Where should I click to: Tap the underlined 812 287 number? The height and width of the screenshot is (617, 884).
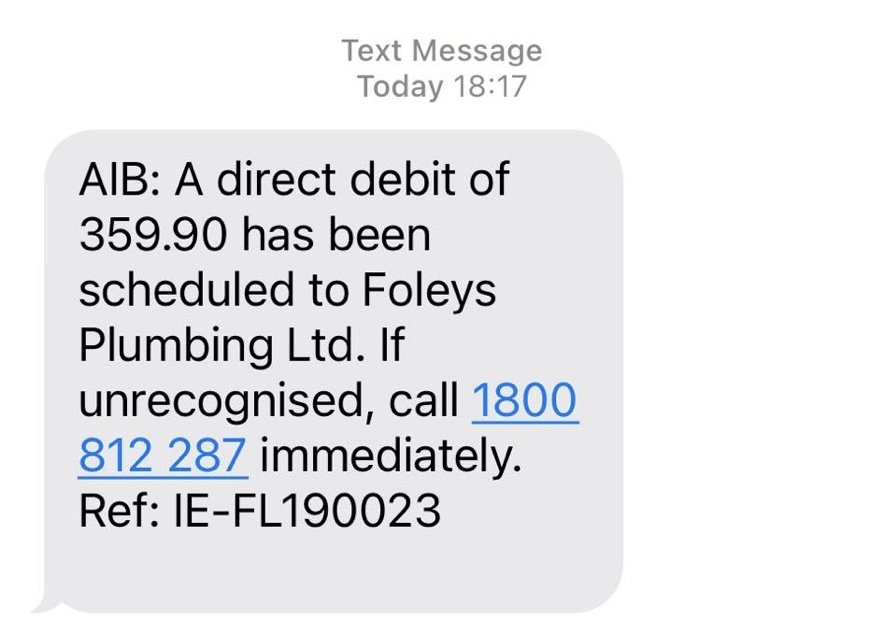[x=163, y=456]
